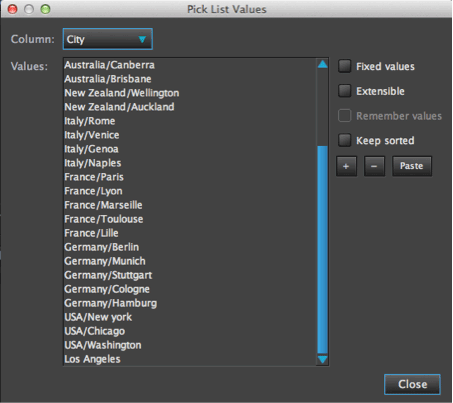Click the scrollbar up arrow

[322, 64]
